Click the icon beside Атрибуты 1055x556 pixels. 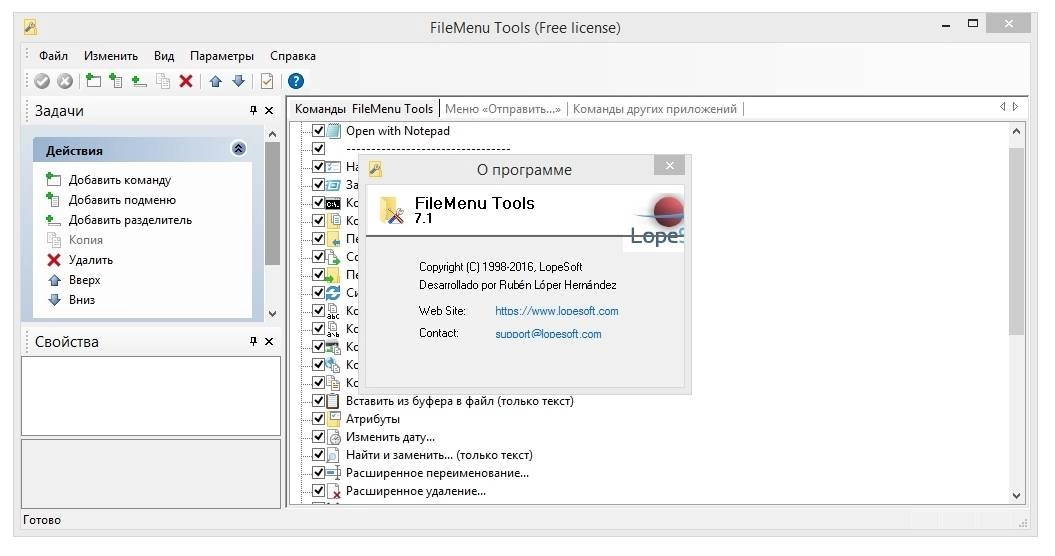click(x=333, y=419)
